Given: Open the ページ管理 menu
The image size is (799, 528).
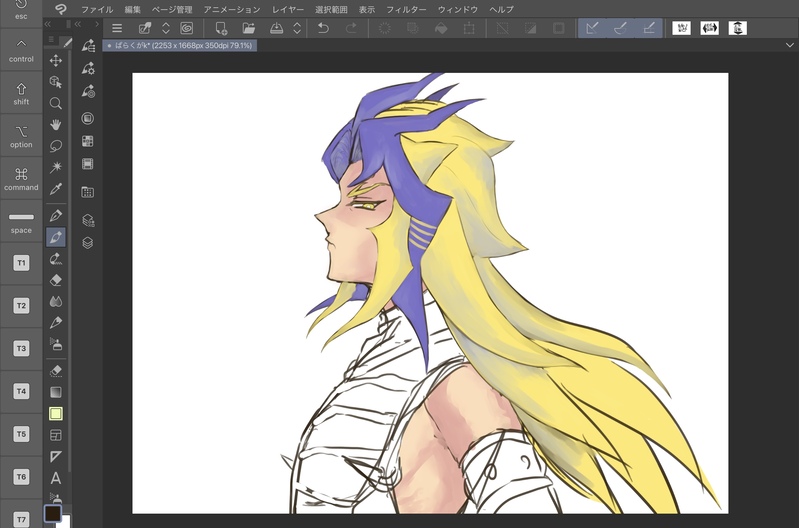Looking at the screenshot, I should [x=172, y=9].
